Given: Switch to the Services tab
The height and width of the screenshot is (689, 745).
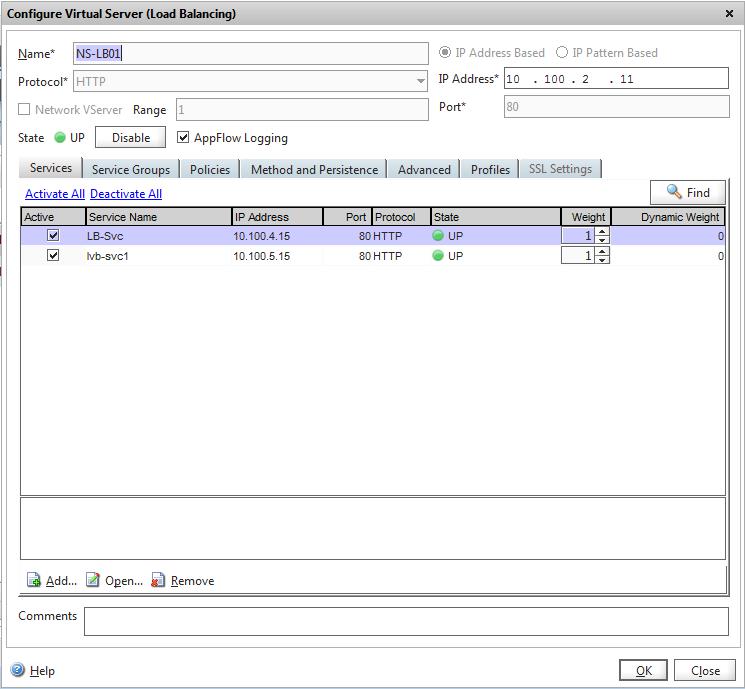Looking at the screenshot, I should pyautogui.click(x=50, y=168).
